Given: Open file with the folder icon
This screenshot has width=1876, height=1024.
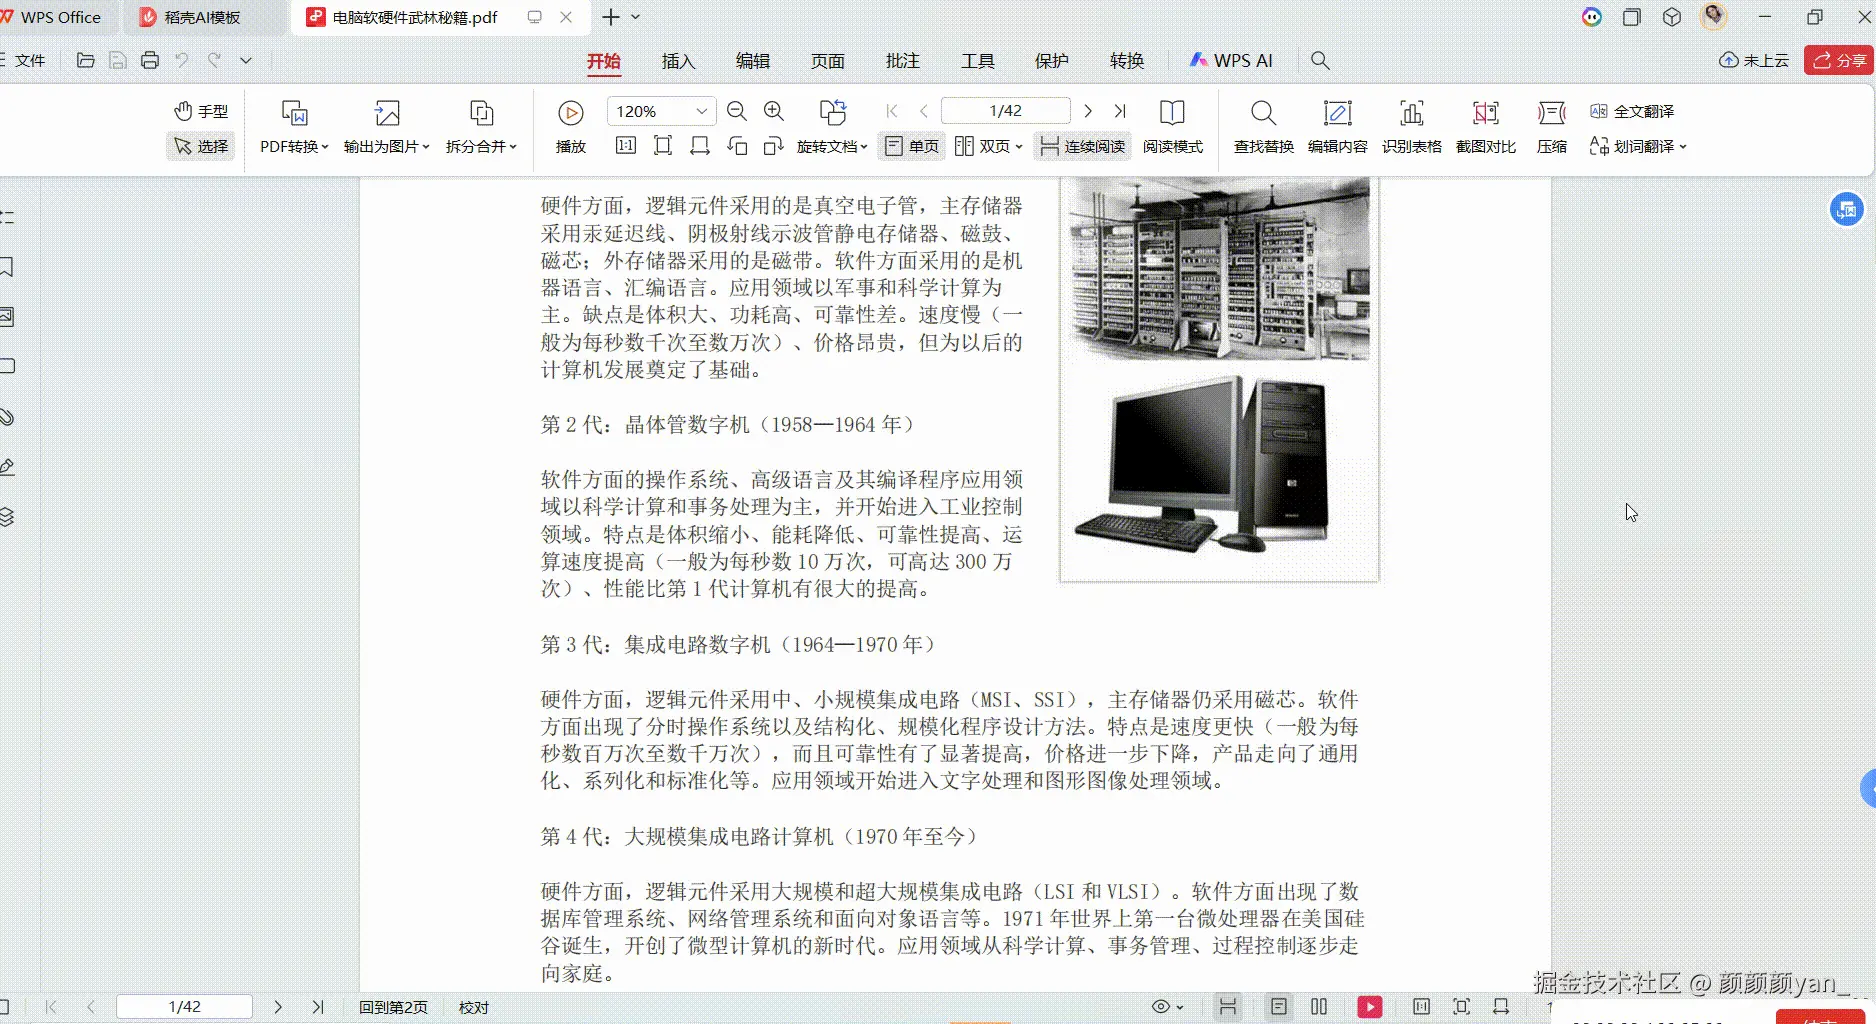Looking at the screenshot, I should [x=86, y=60].
